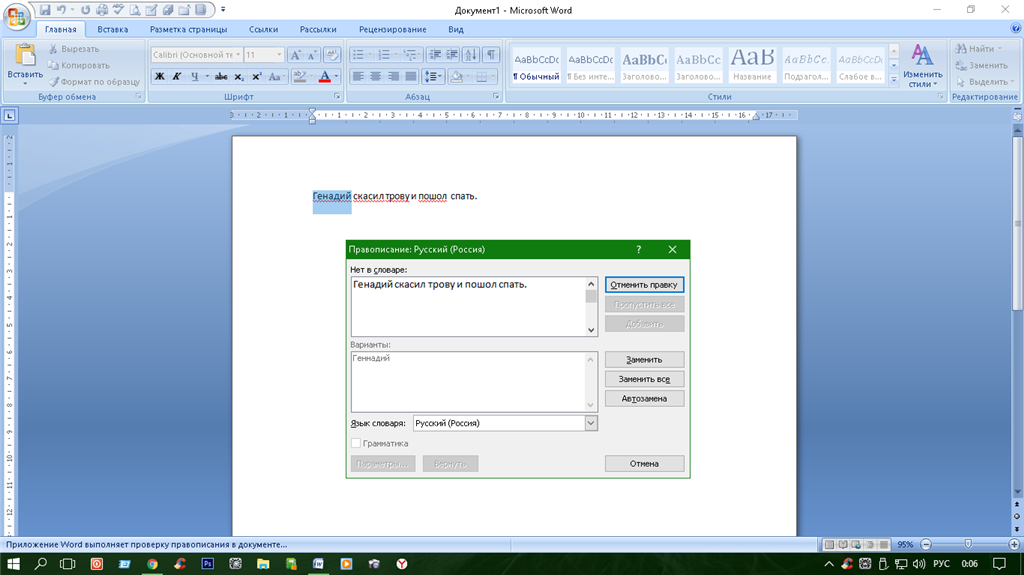
Task: Click Заменить in editing group
Action: coord(982,65)
